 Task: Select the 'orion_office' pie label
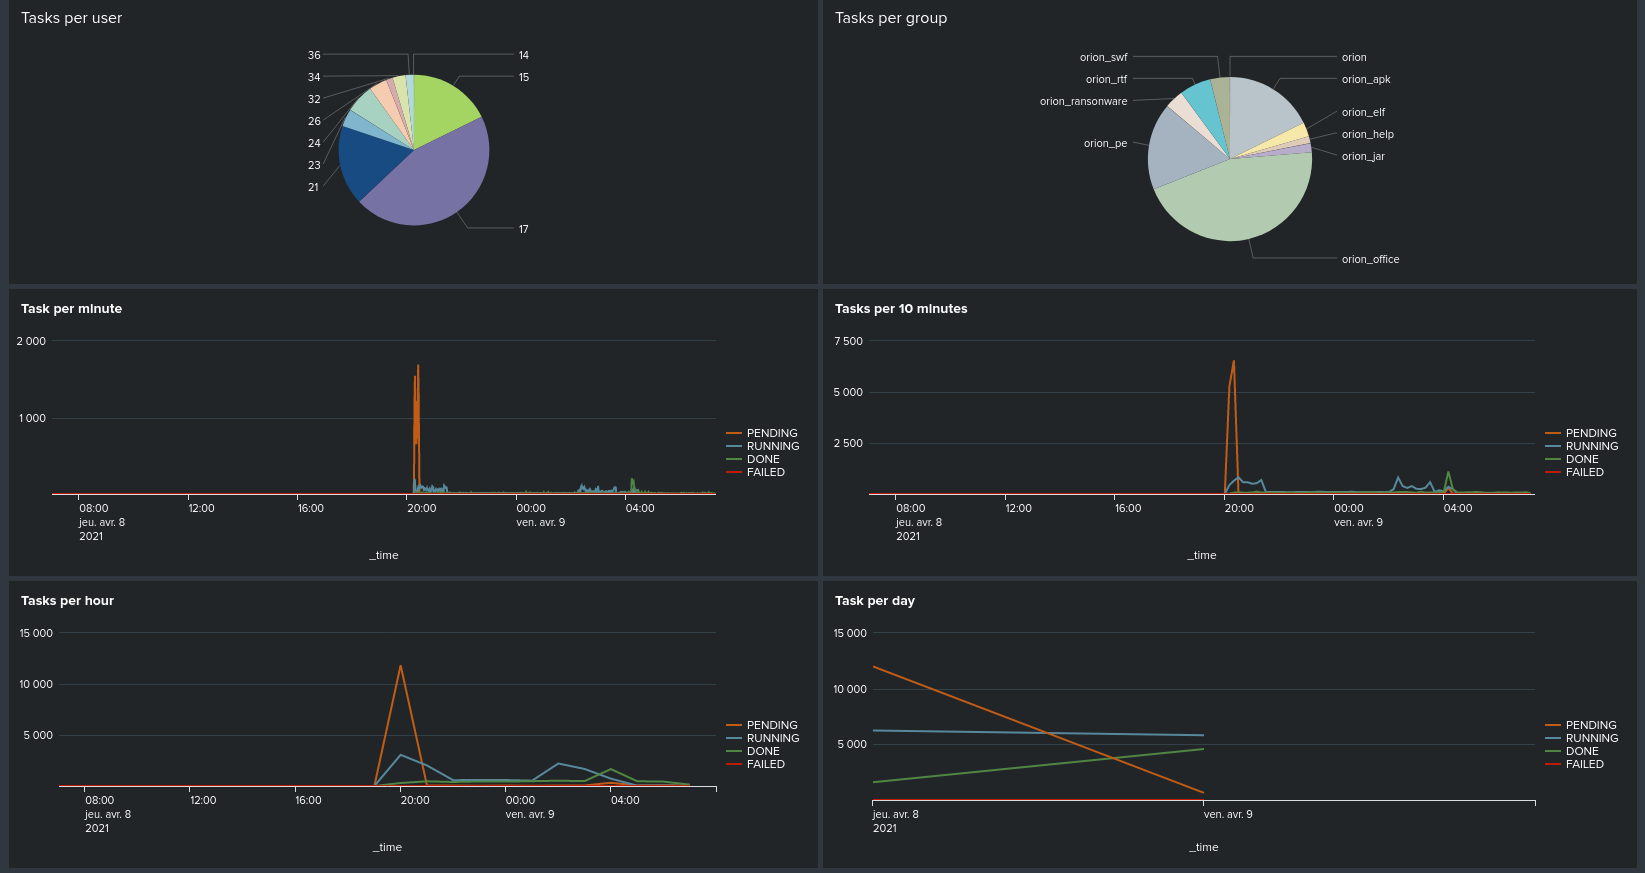(x=1370, y=259)
